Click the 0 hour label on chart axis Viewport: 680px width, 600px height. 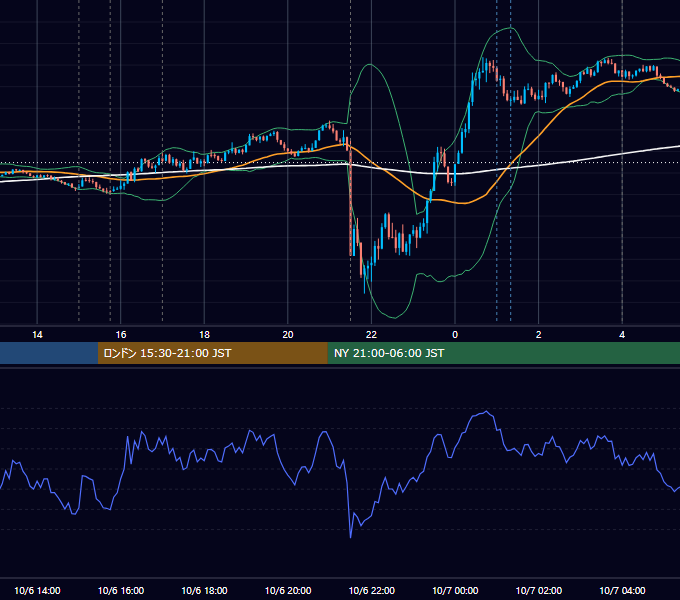[x=455, y=335]
